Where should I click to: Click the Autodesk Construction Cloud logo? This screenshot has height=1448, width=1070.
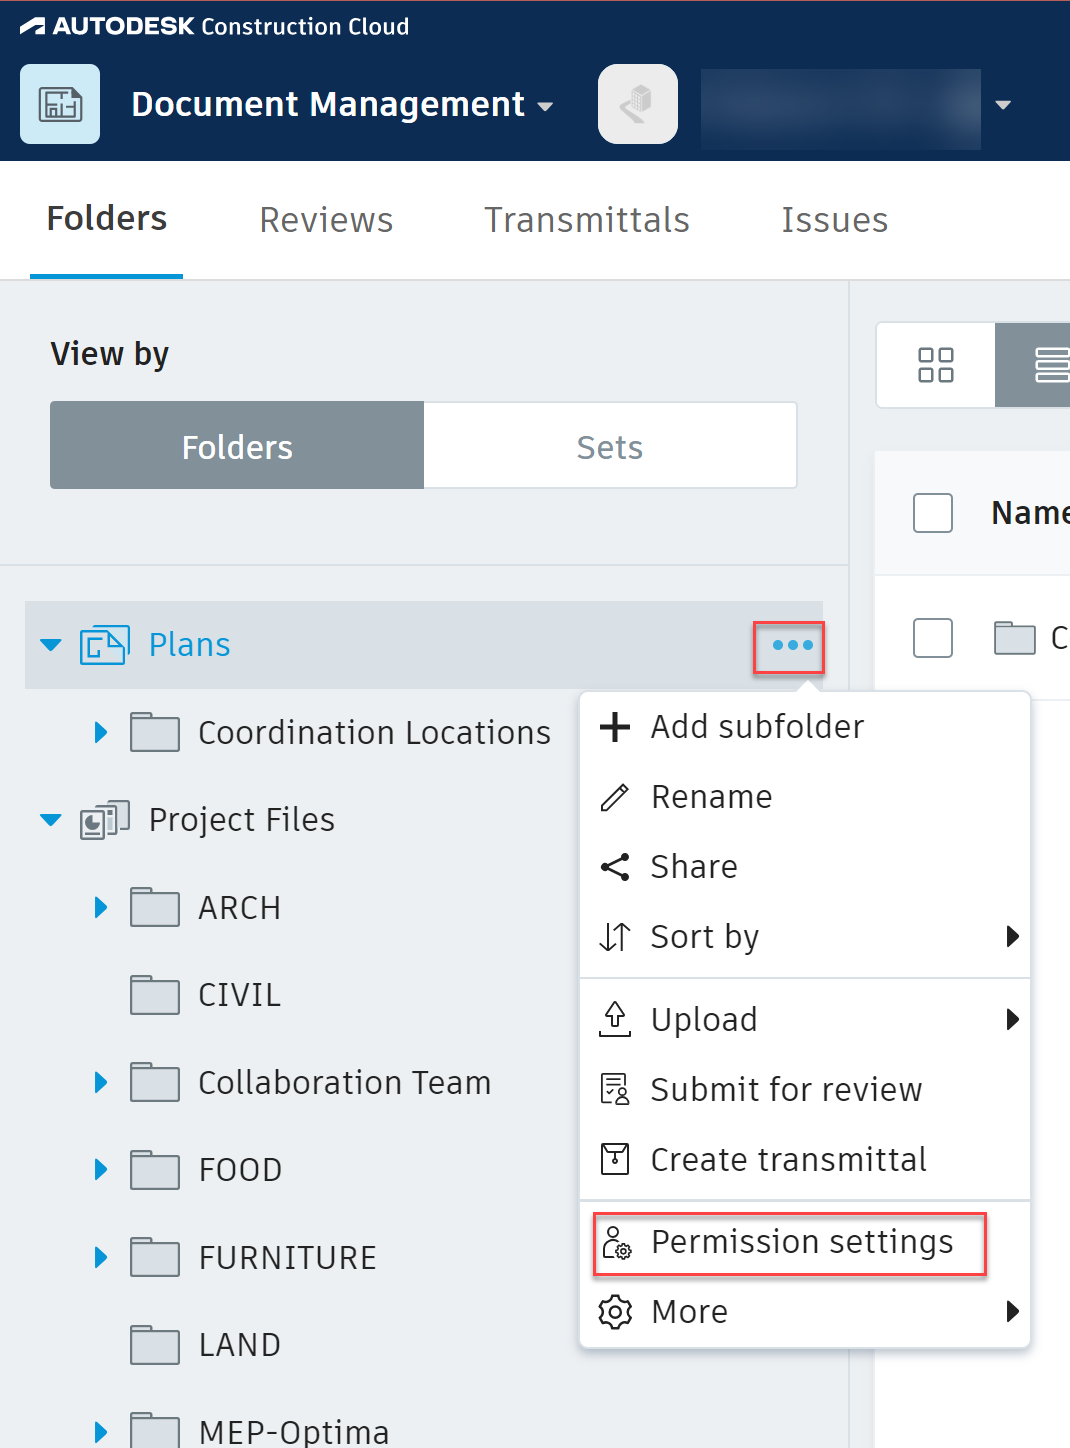pos(214,27)
